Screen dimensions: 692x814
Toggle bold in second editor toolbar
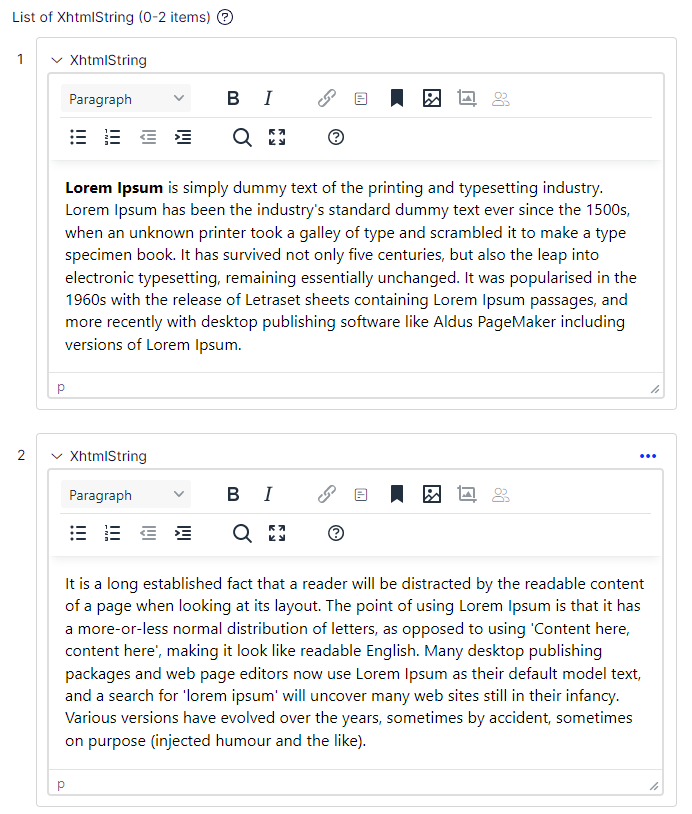[x=233, y=495]
